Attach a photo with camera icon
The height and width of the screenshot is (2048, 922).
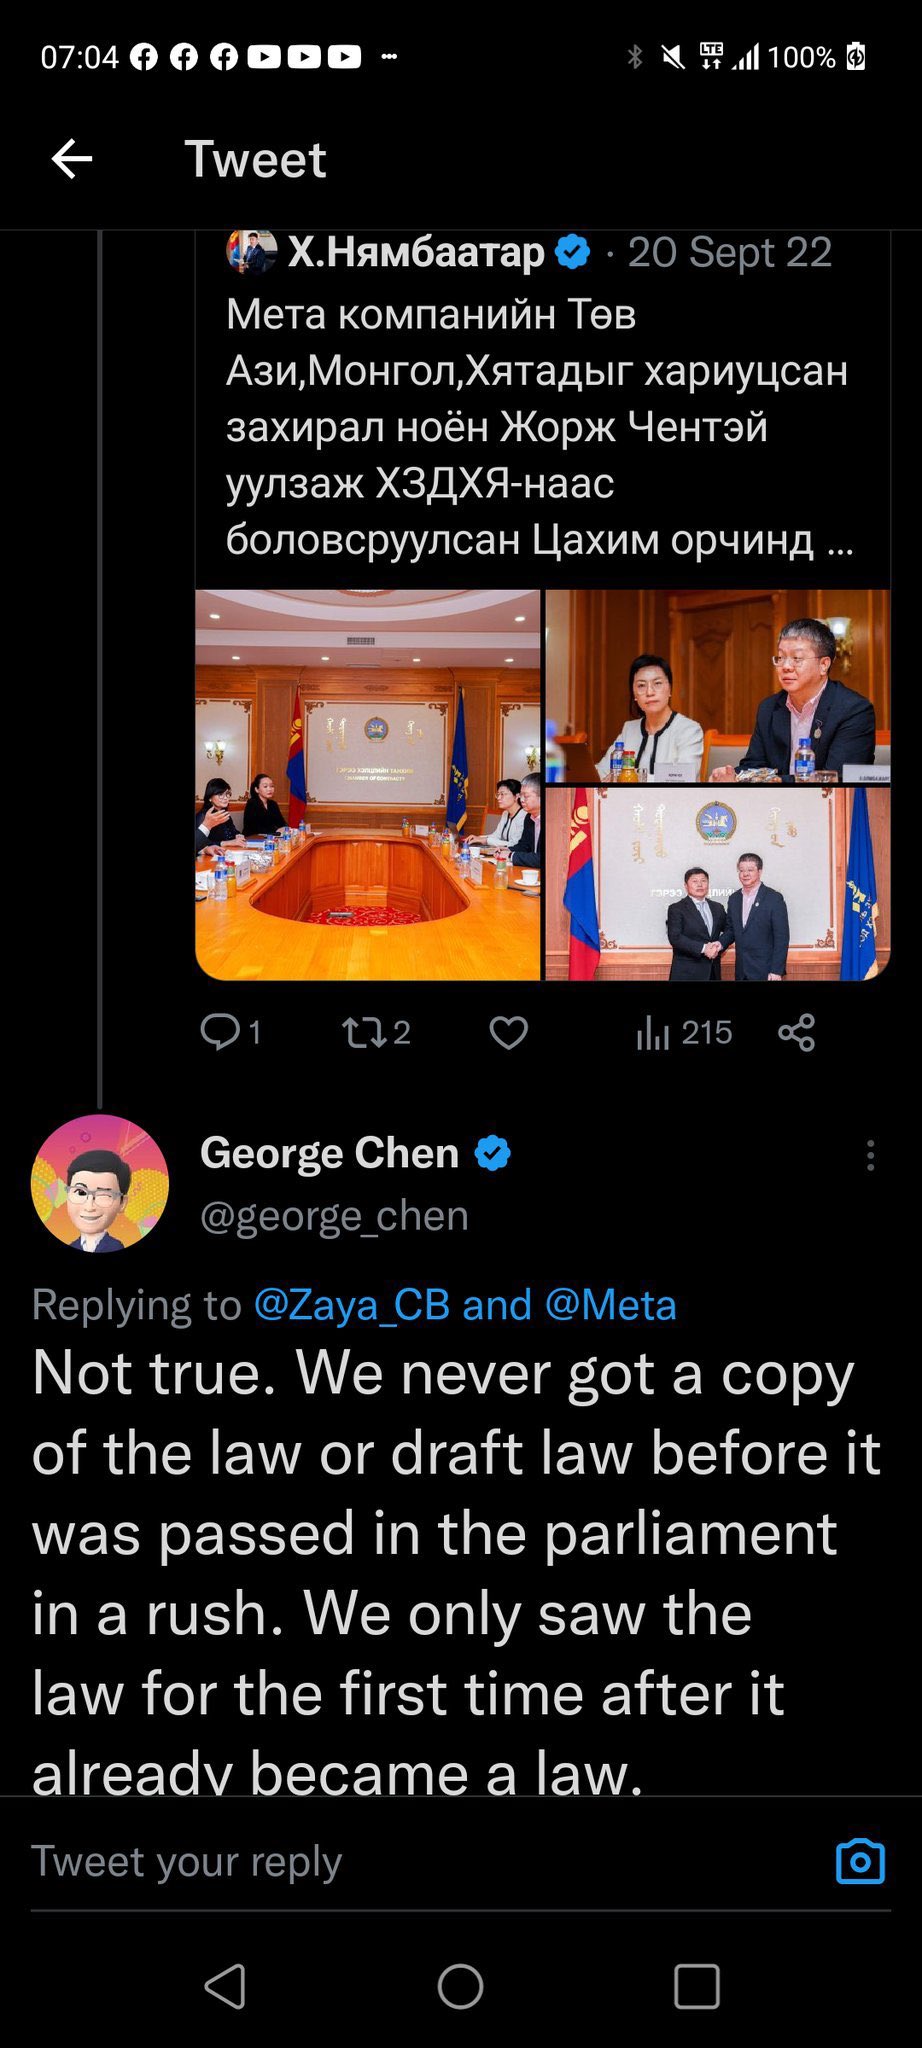[x=860, y=1861]
